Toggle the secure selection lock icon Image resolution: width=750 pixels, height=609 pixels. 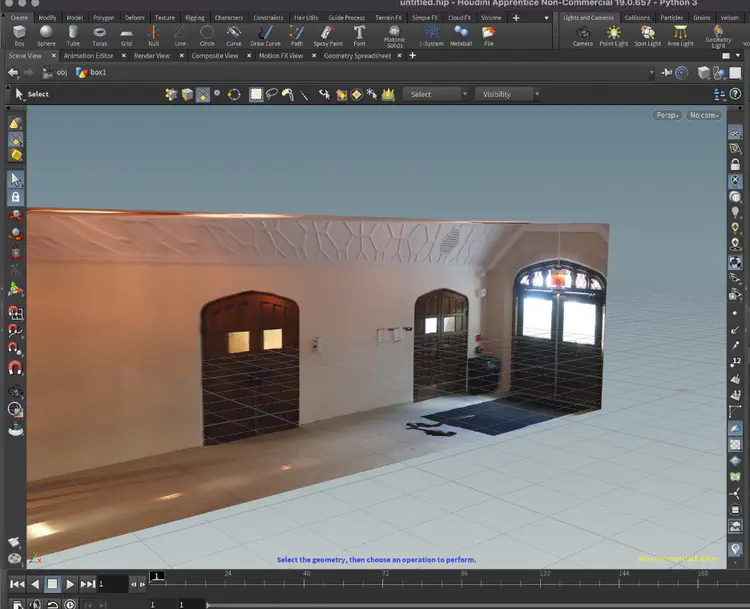click(15, 197)
